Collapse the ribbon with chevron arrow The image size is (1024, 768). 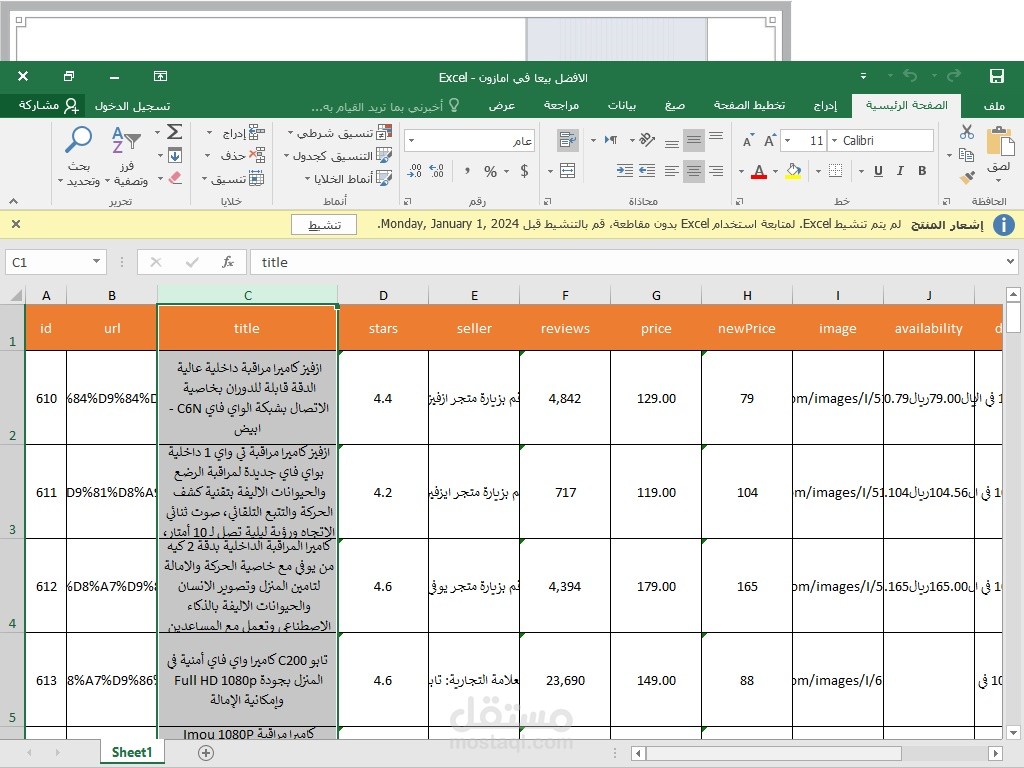pyautogui.click(x=13, y=201)
